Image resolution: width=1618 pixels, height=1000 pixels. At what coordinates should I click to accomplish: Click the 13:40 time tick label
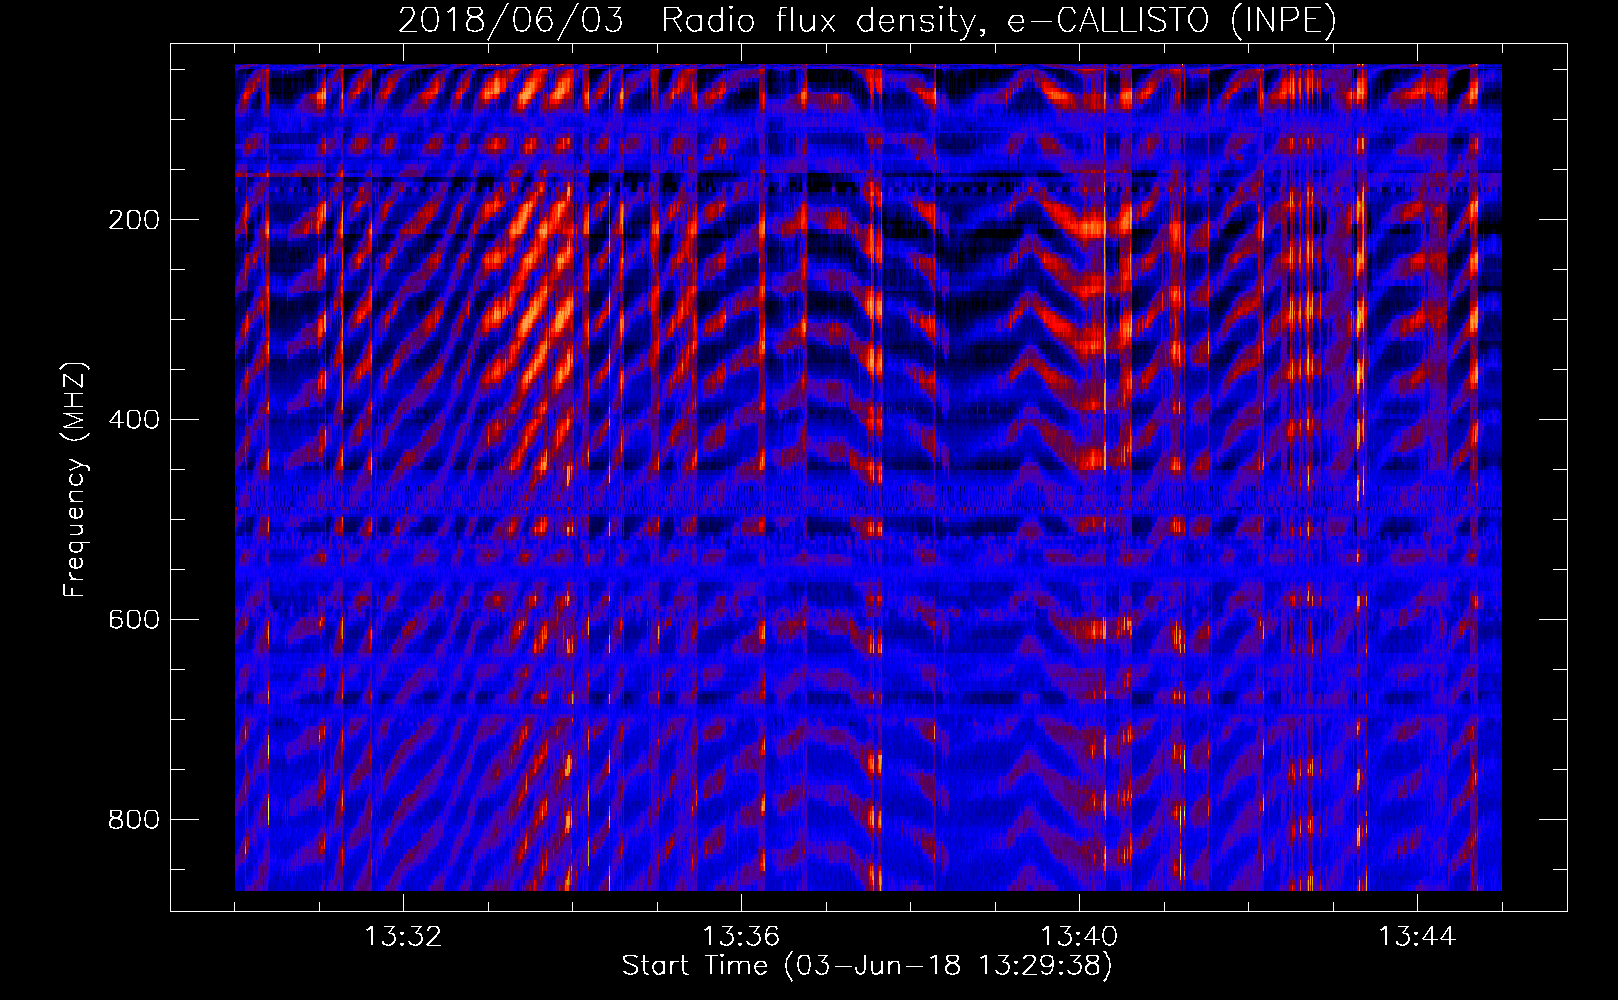click(1079, 937)
